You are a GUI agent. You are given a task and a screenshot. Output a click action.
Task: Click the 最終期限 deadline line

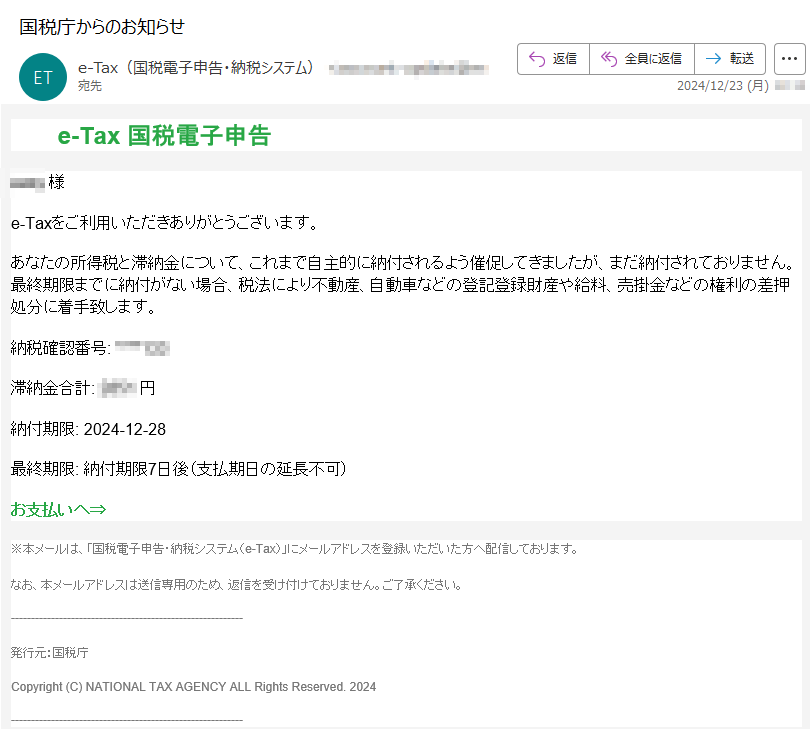tap(179, 469)
